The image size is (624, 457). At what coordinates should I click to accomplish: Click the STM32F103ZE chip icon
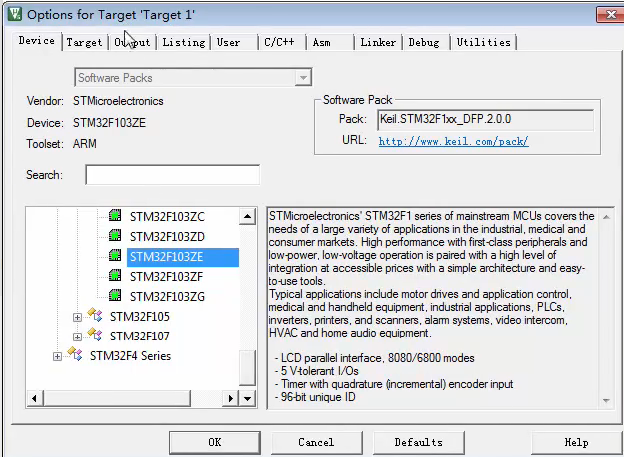(x=115, y=255)
